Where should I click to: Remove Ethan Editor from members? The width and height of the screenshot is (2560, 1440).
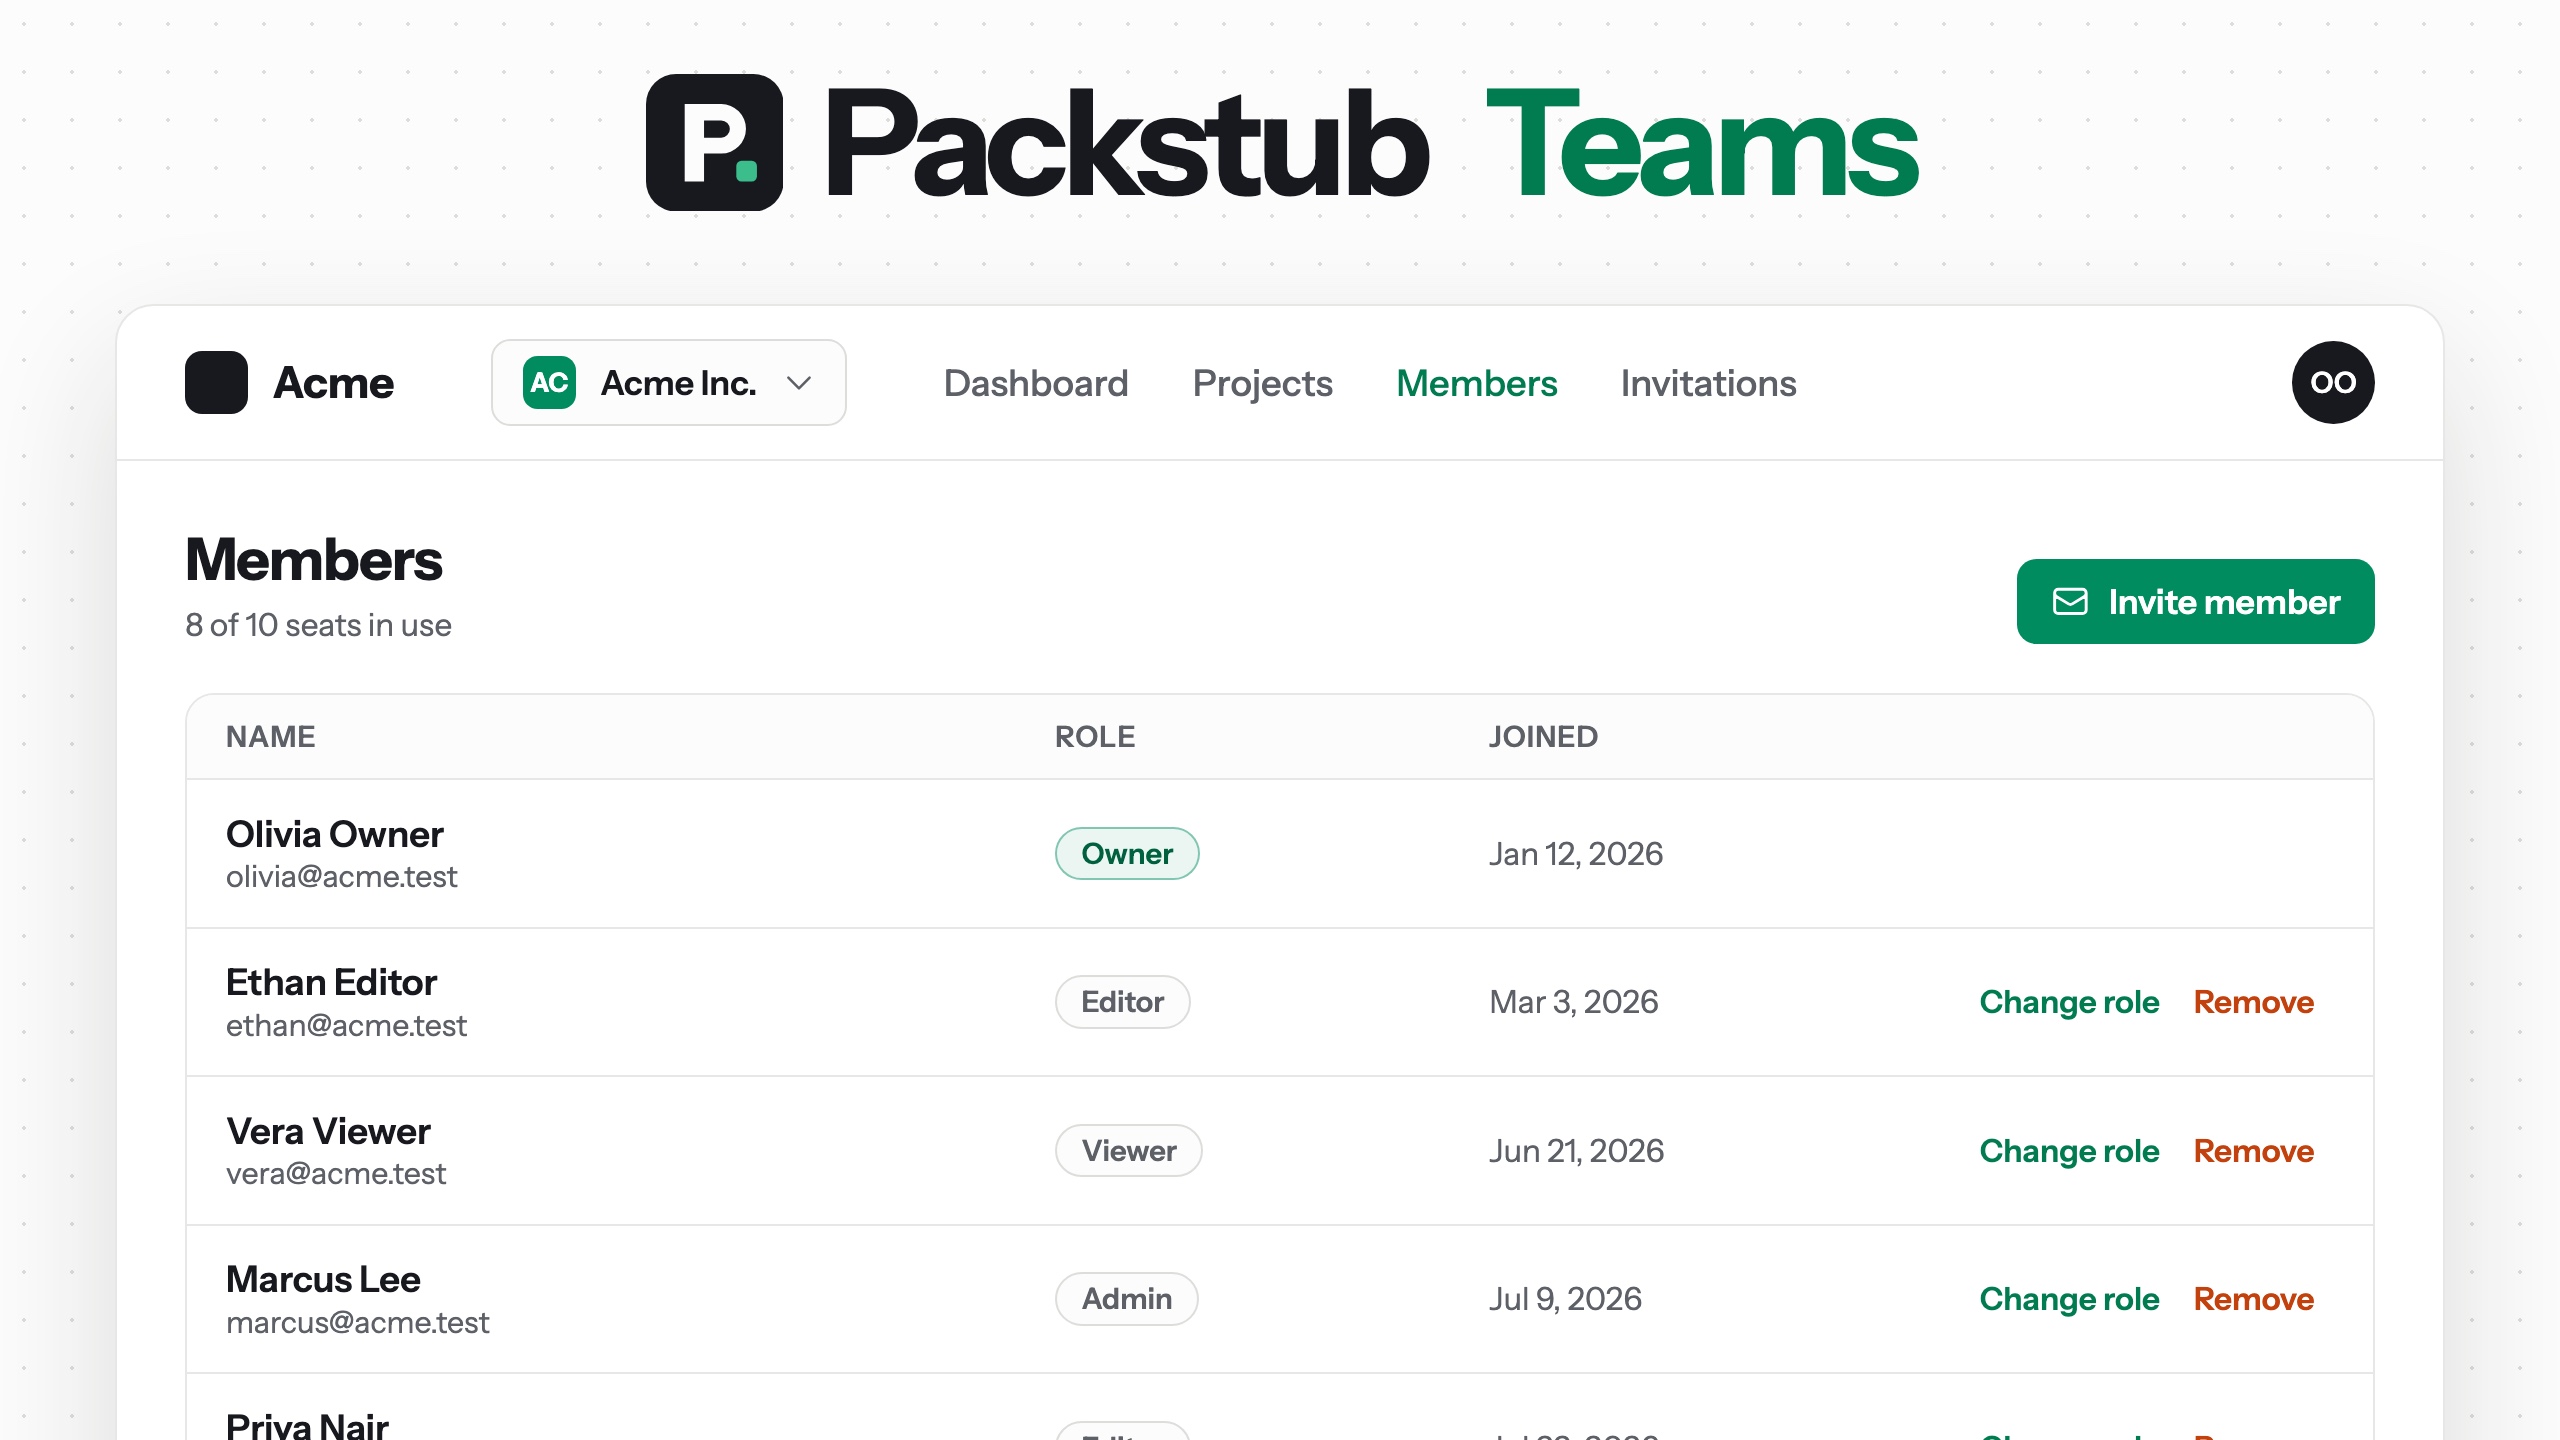(2253, 1002)
